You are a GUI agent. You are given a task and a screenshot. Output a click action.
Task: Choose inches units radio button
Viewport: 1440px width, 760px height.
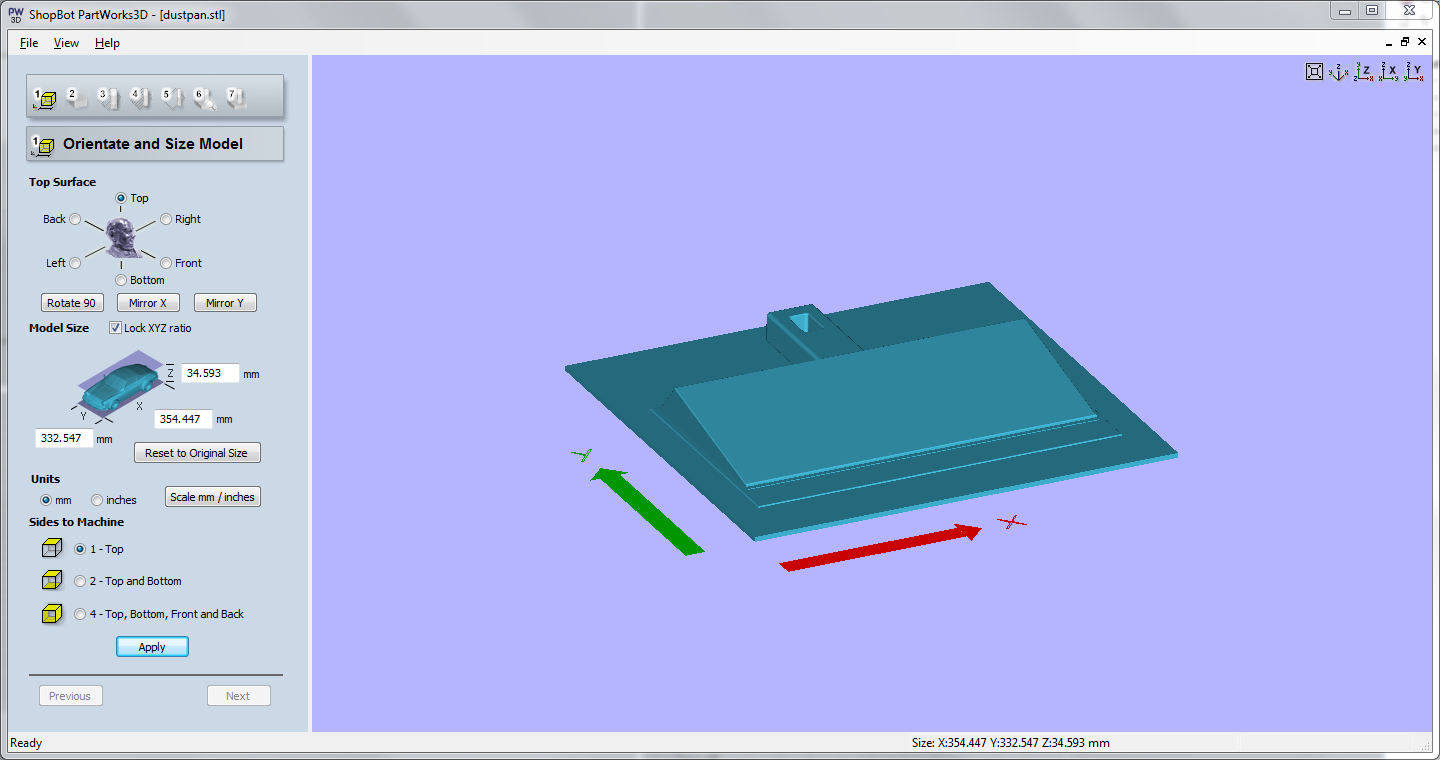(x=97, y=500)
